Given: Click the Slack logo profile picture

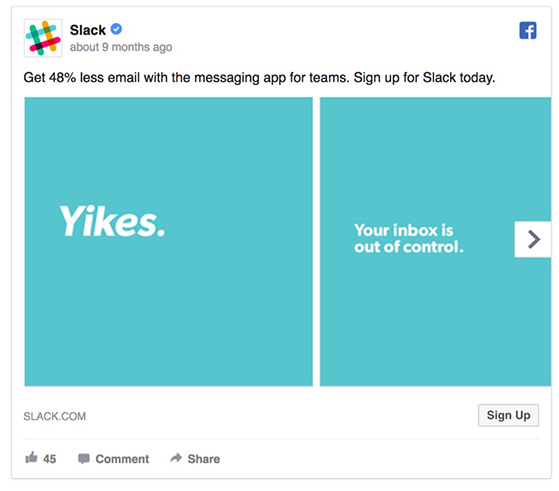Looking at the screenshot, I should point(43,38).
